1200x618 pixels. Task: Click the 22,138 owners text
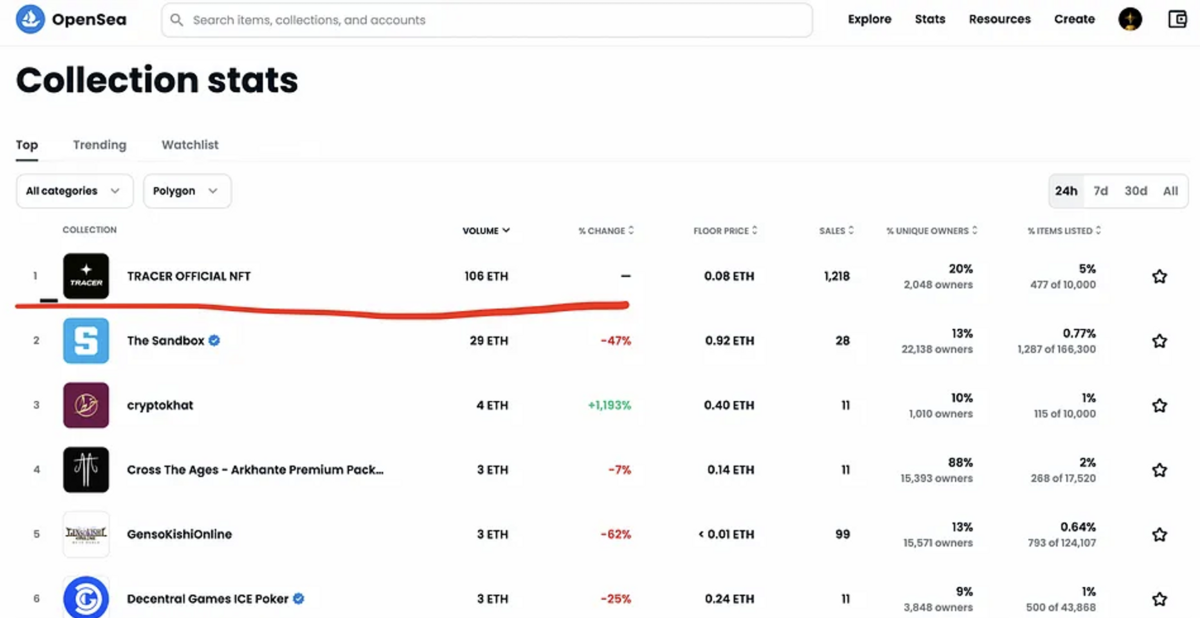(935, 350)
